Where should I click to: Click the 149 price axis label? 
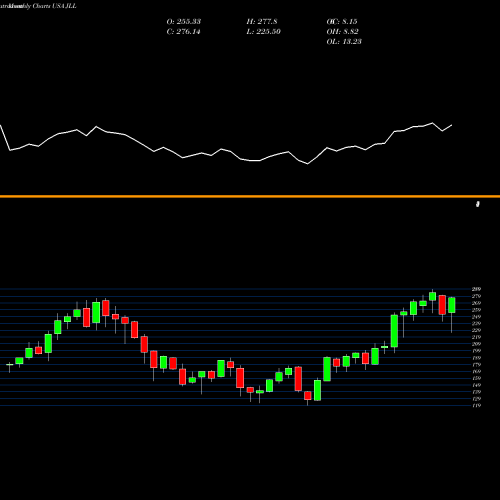tap(476, 385)
